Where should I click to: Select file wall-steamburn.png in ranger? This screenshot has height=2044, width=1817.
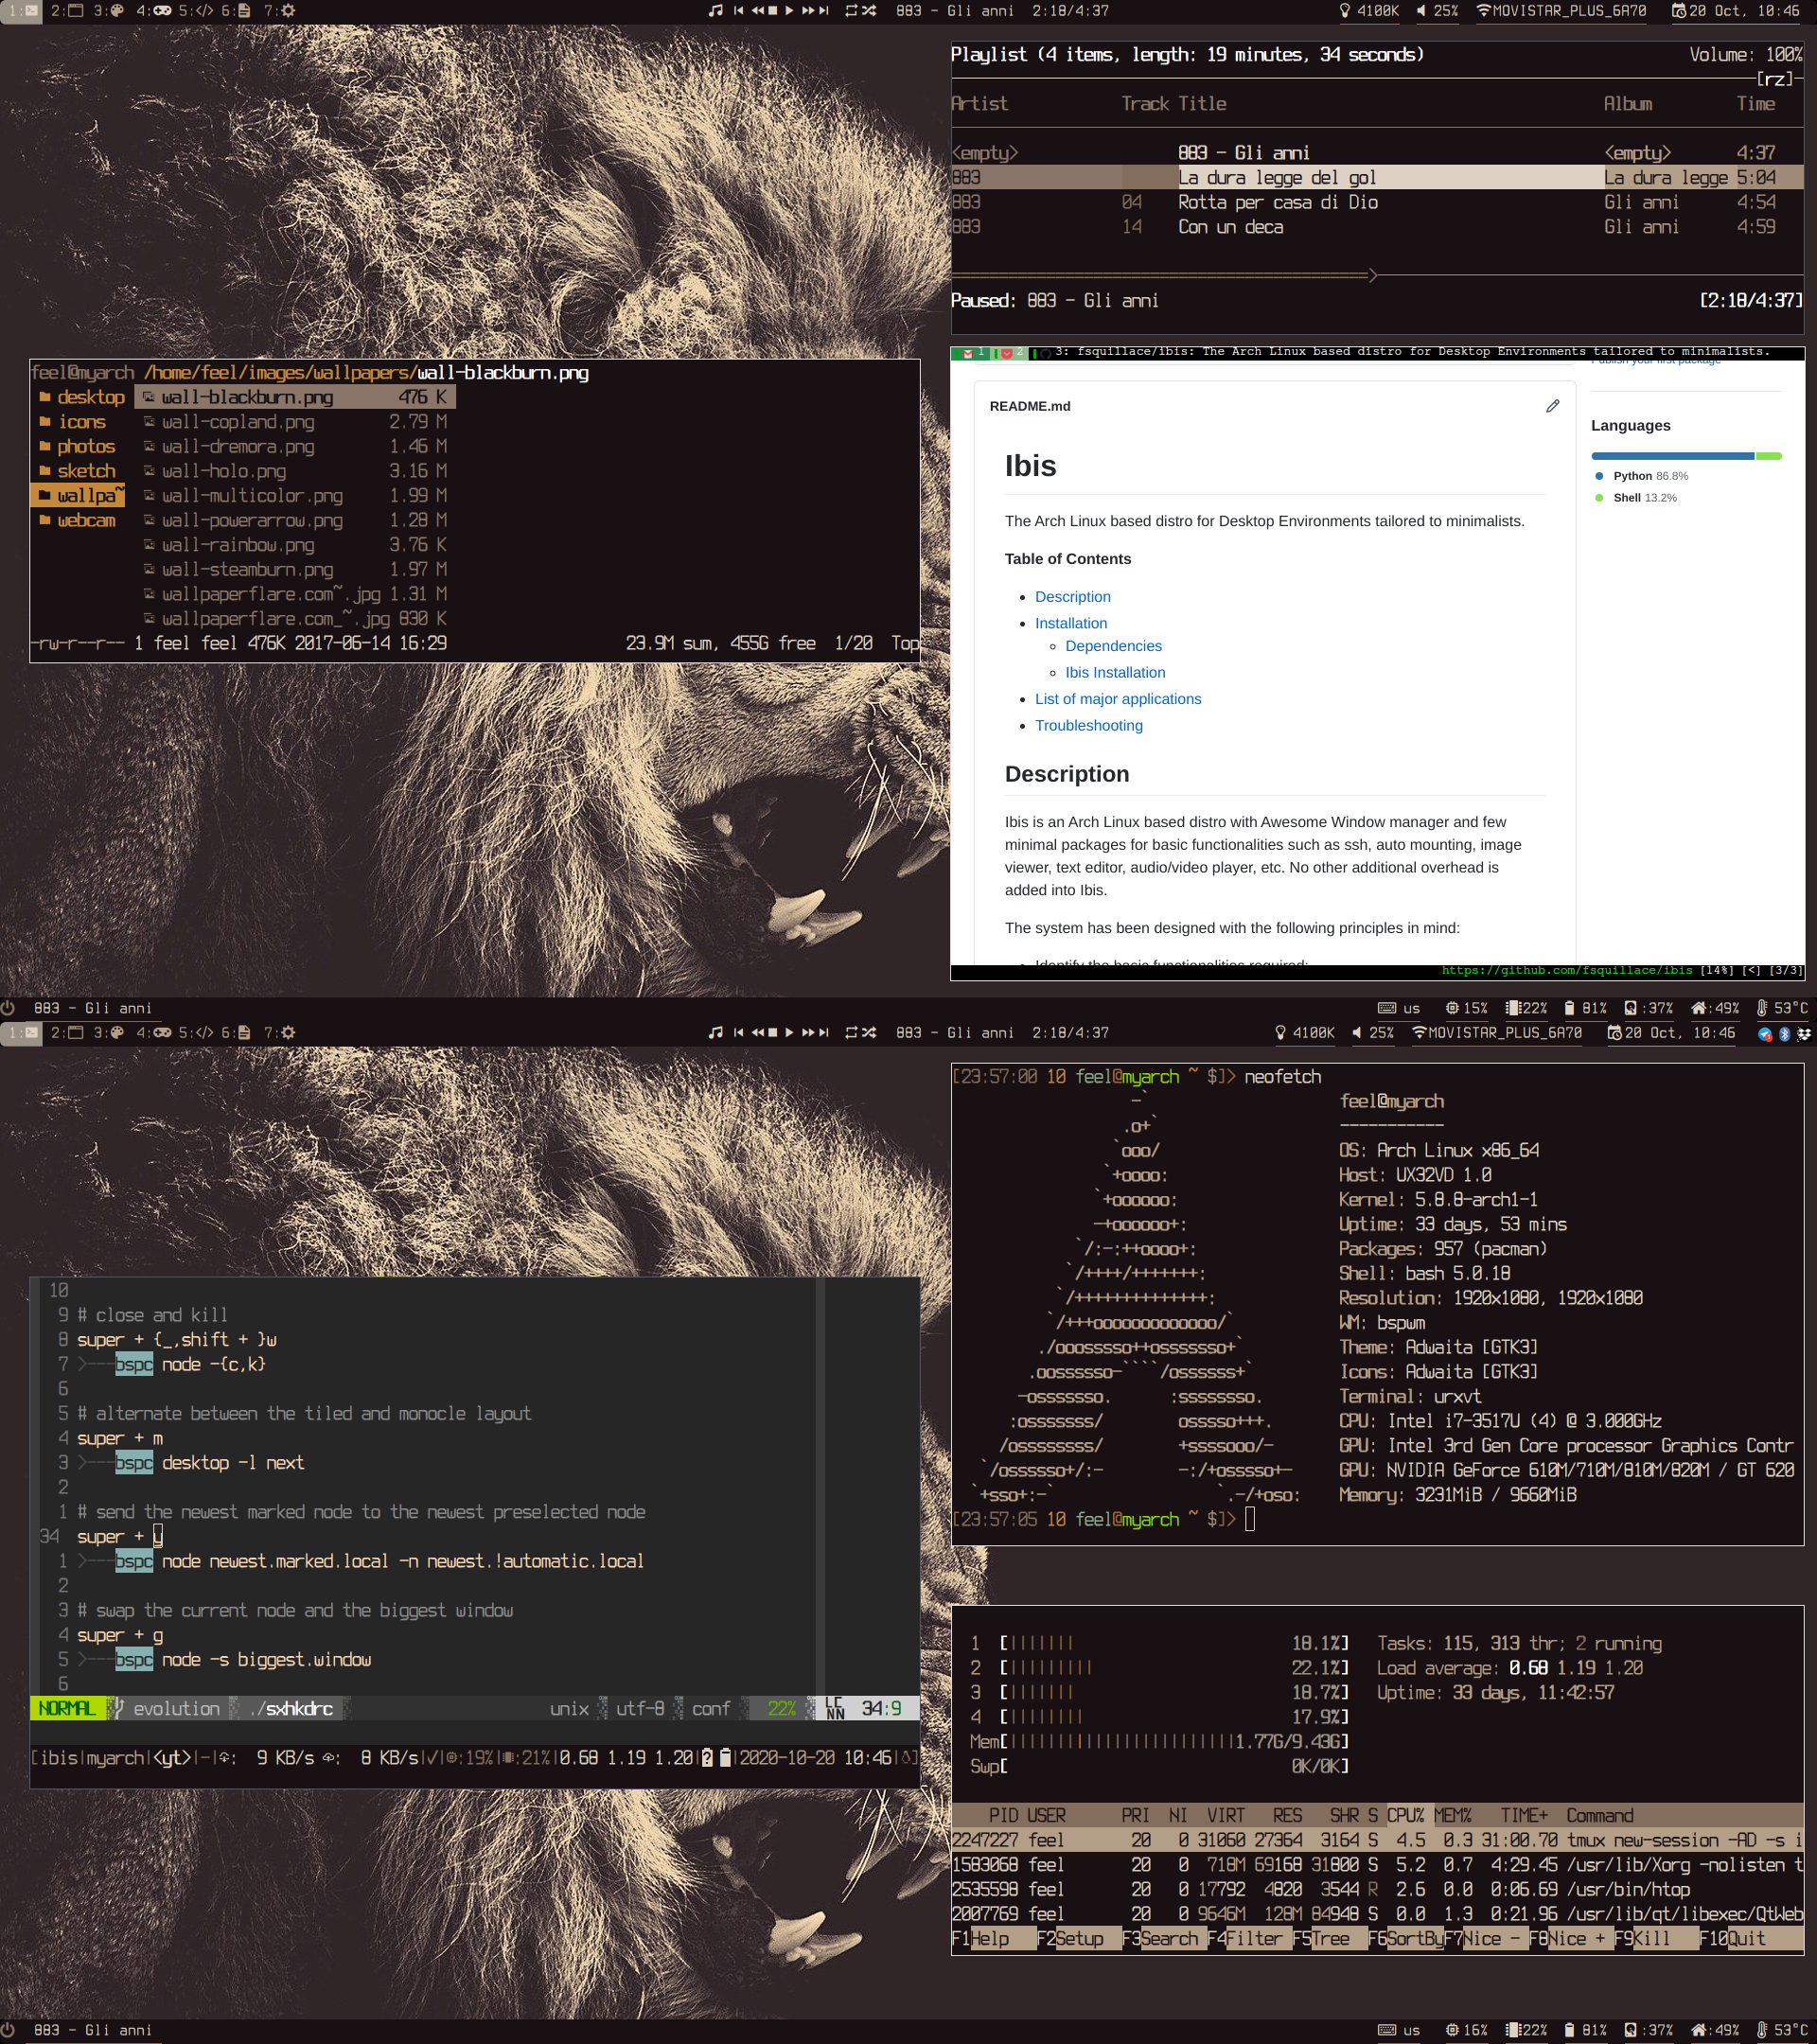(x=295, y=570)
